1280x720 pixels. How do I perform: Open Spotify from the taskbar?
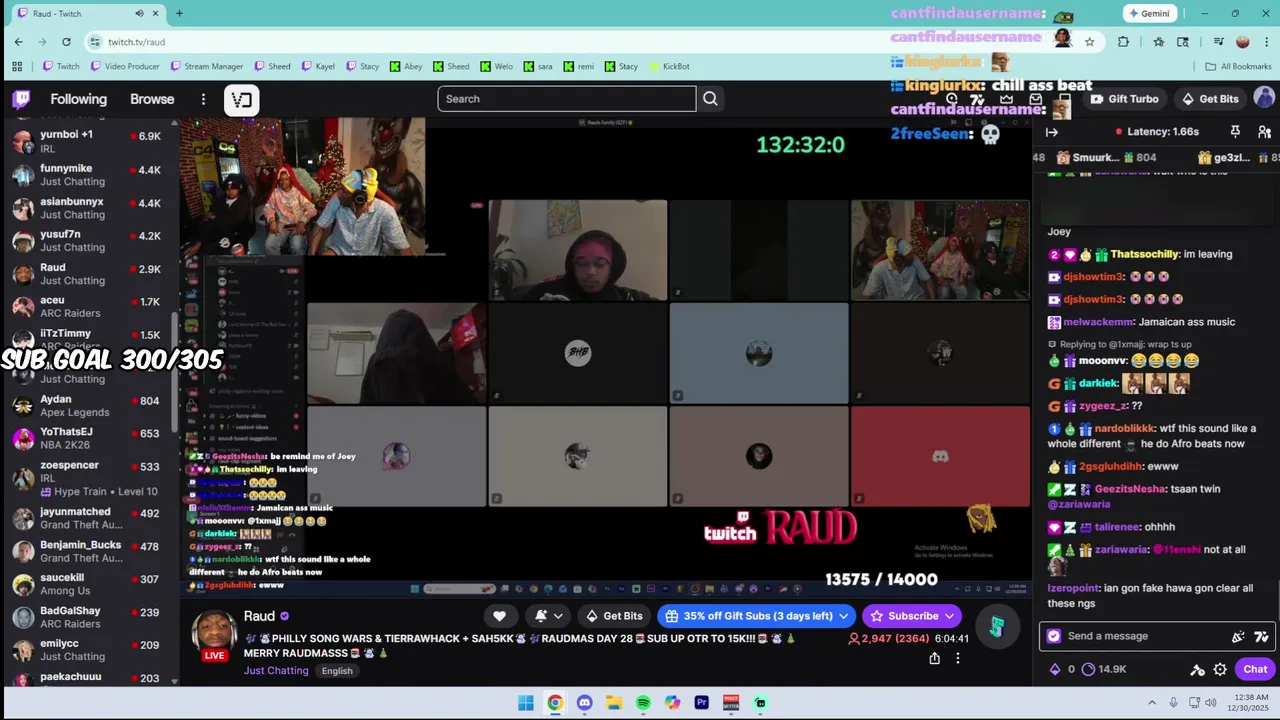click(643, 703)
